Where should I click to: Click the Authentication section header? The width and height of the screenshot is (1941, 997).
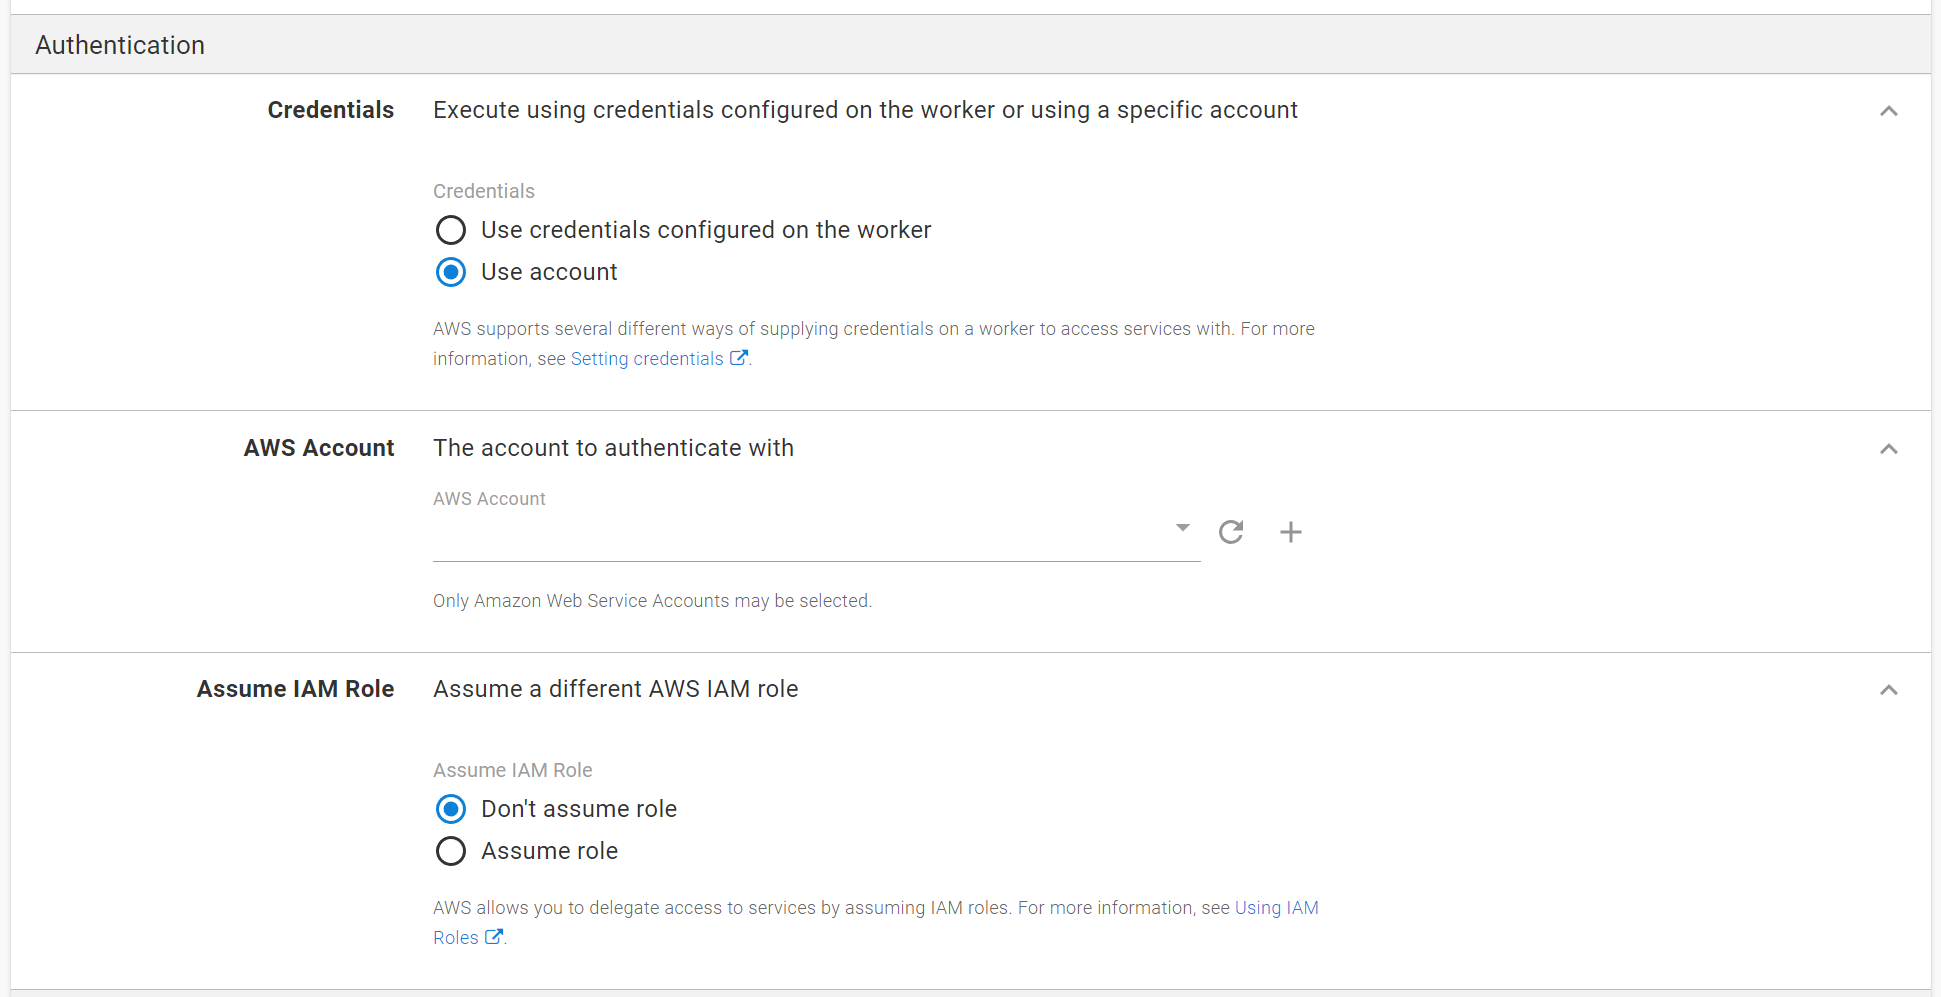click(120, 45)
